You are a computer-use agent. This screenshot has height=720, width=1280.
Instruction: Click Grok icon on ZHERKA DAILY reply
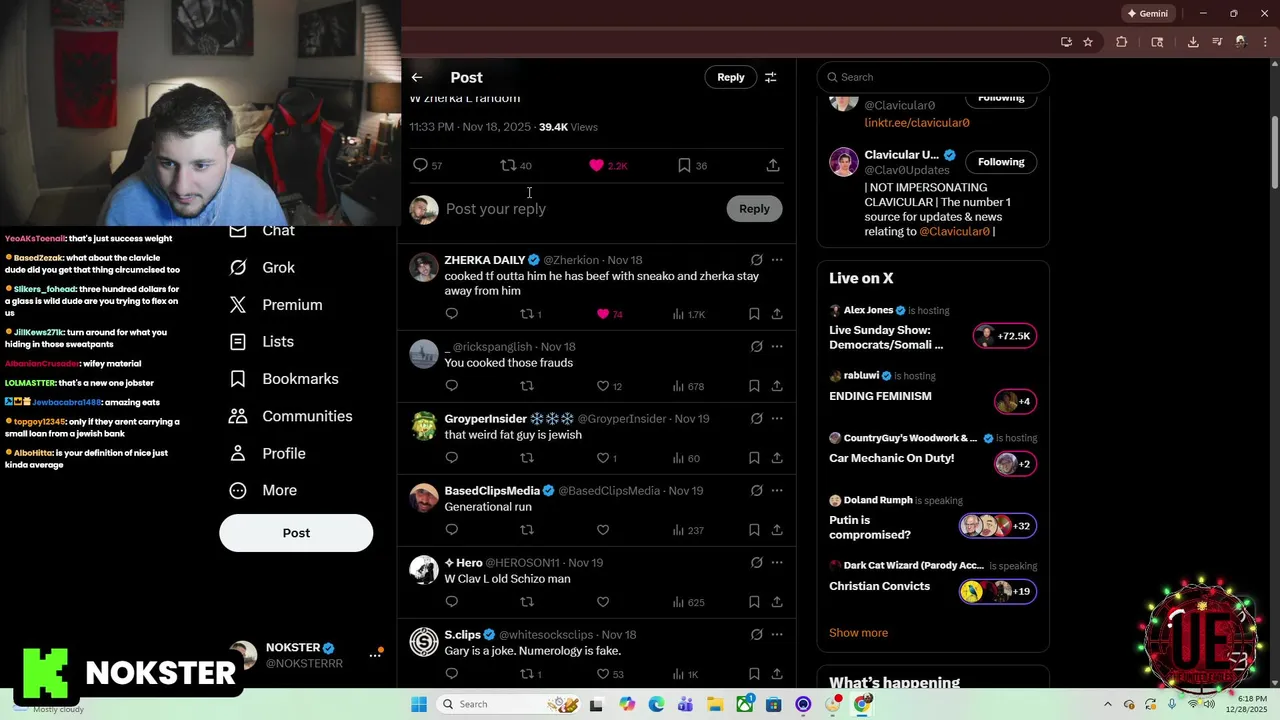tap(756, 260)
